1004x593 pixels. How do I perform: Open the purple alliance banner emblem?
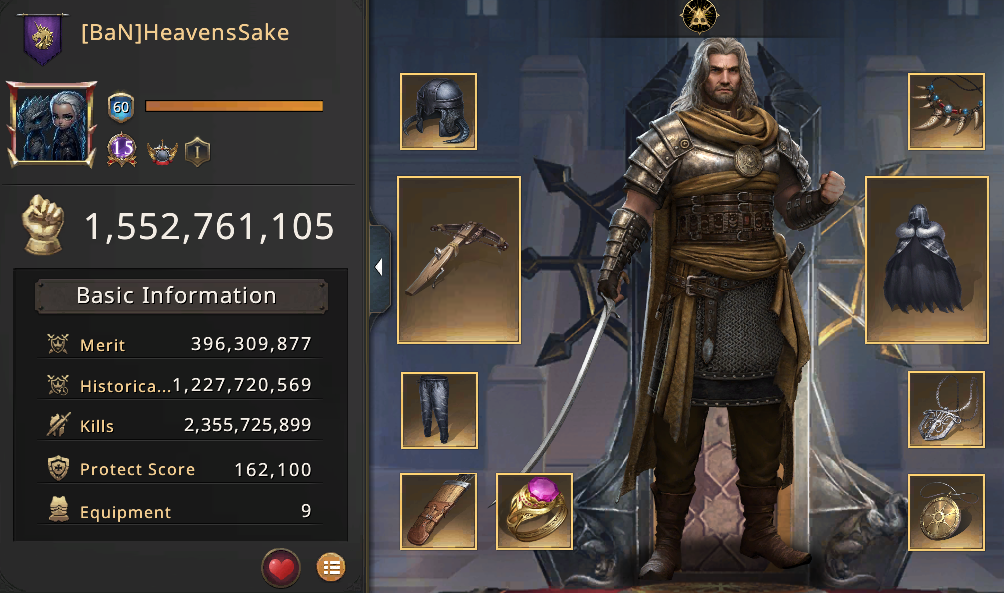(43, 38)
